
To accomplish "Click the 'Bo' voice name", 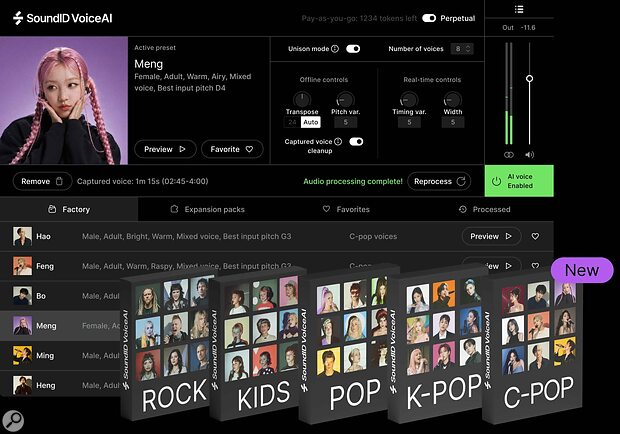I will tap(41, 296).
